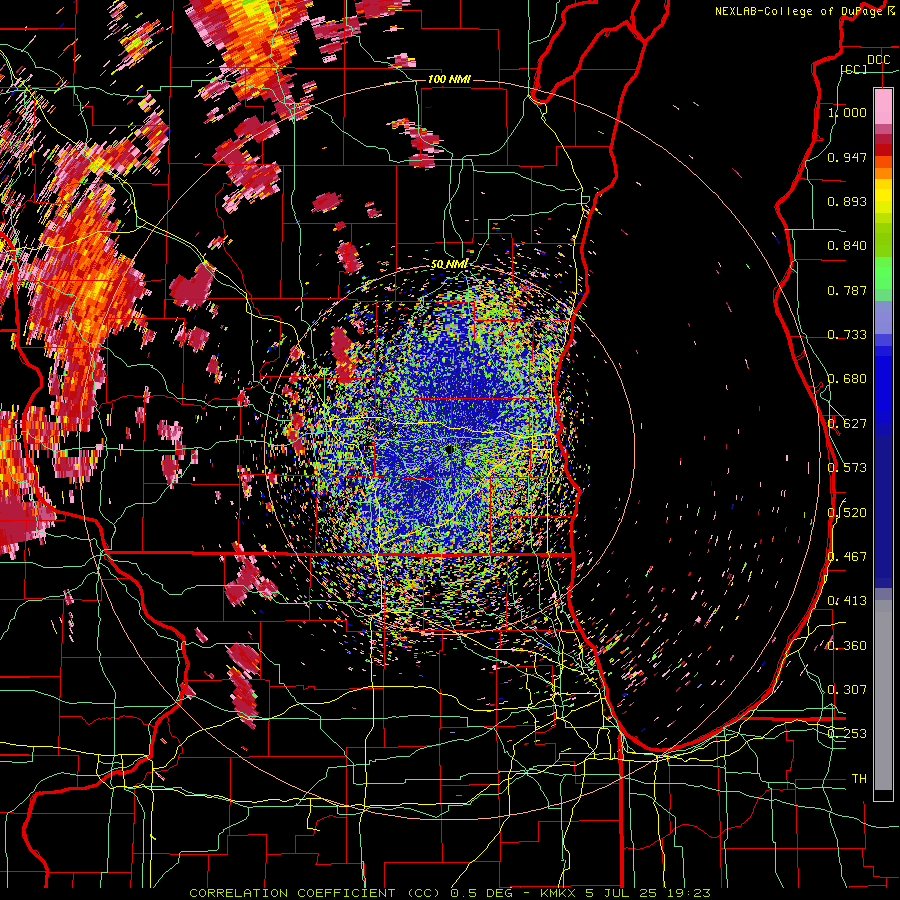Select the yellow band on the color bar
The image size is (900, 900).
pyautogui.click(x=883, y=197)
